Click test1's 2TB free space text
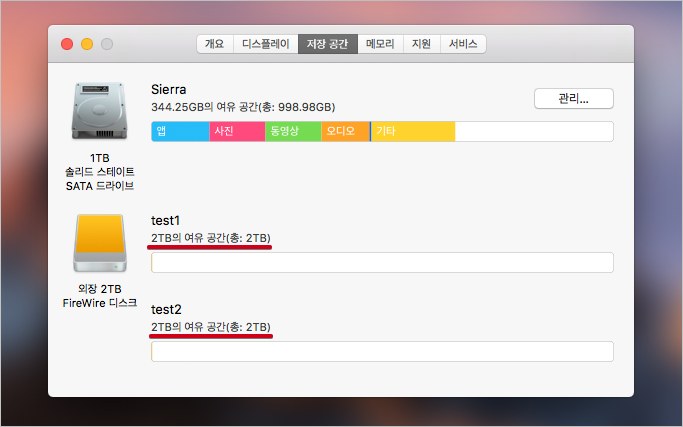Viewport: 683px width, 427px height. click(x=211, y=238)
